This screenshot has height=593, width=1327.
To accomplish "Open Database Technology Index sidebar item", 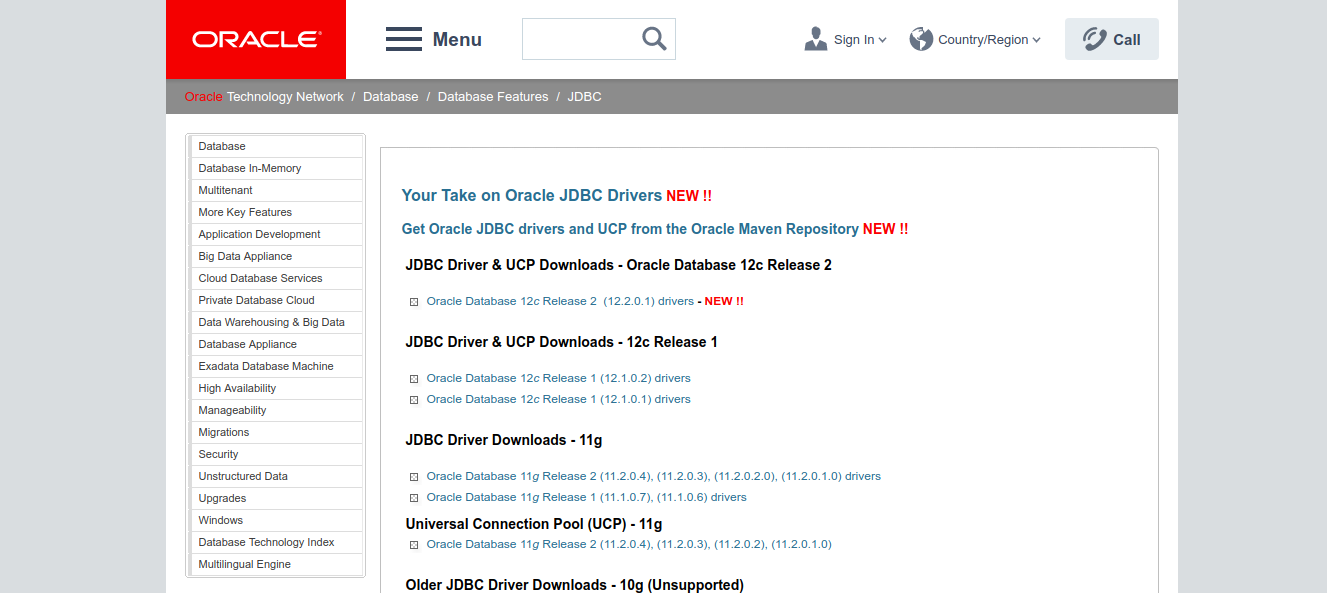I will click(277, 542).
